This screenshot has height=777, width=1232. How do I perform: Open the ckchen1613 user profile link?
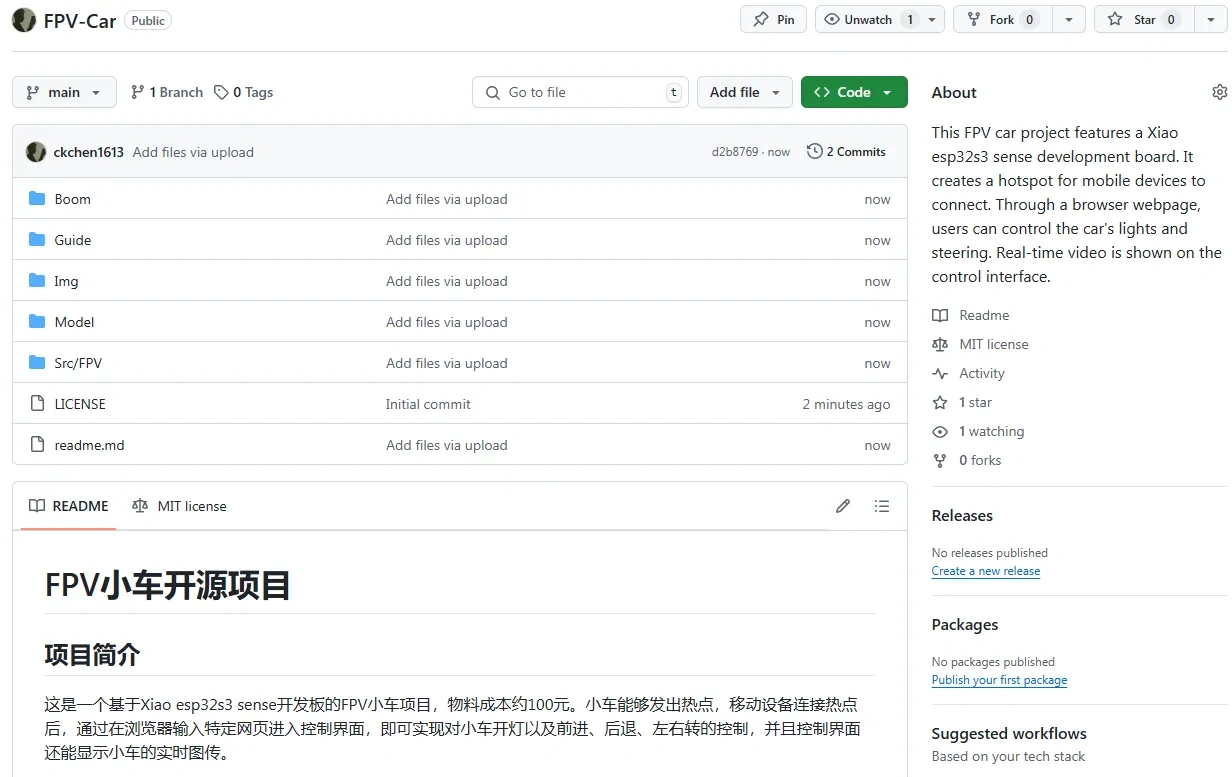89,152
